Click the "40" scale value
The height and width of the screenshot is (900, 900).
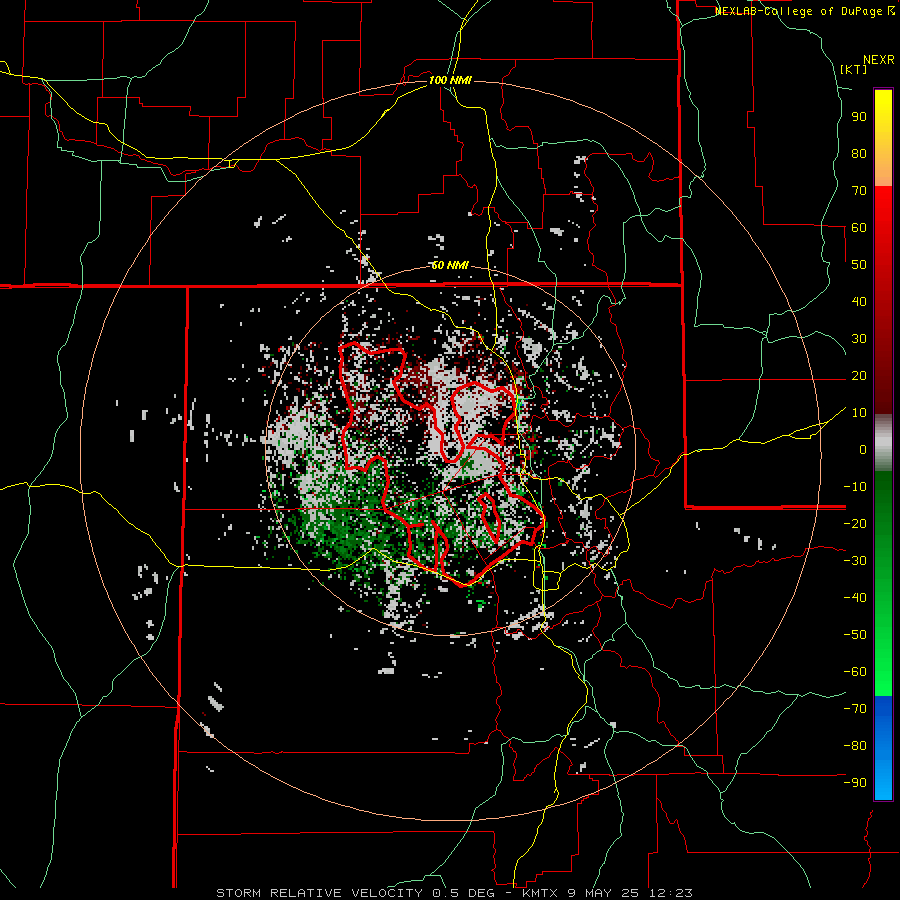(x=859, y=302)
